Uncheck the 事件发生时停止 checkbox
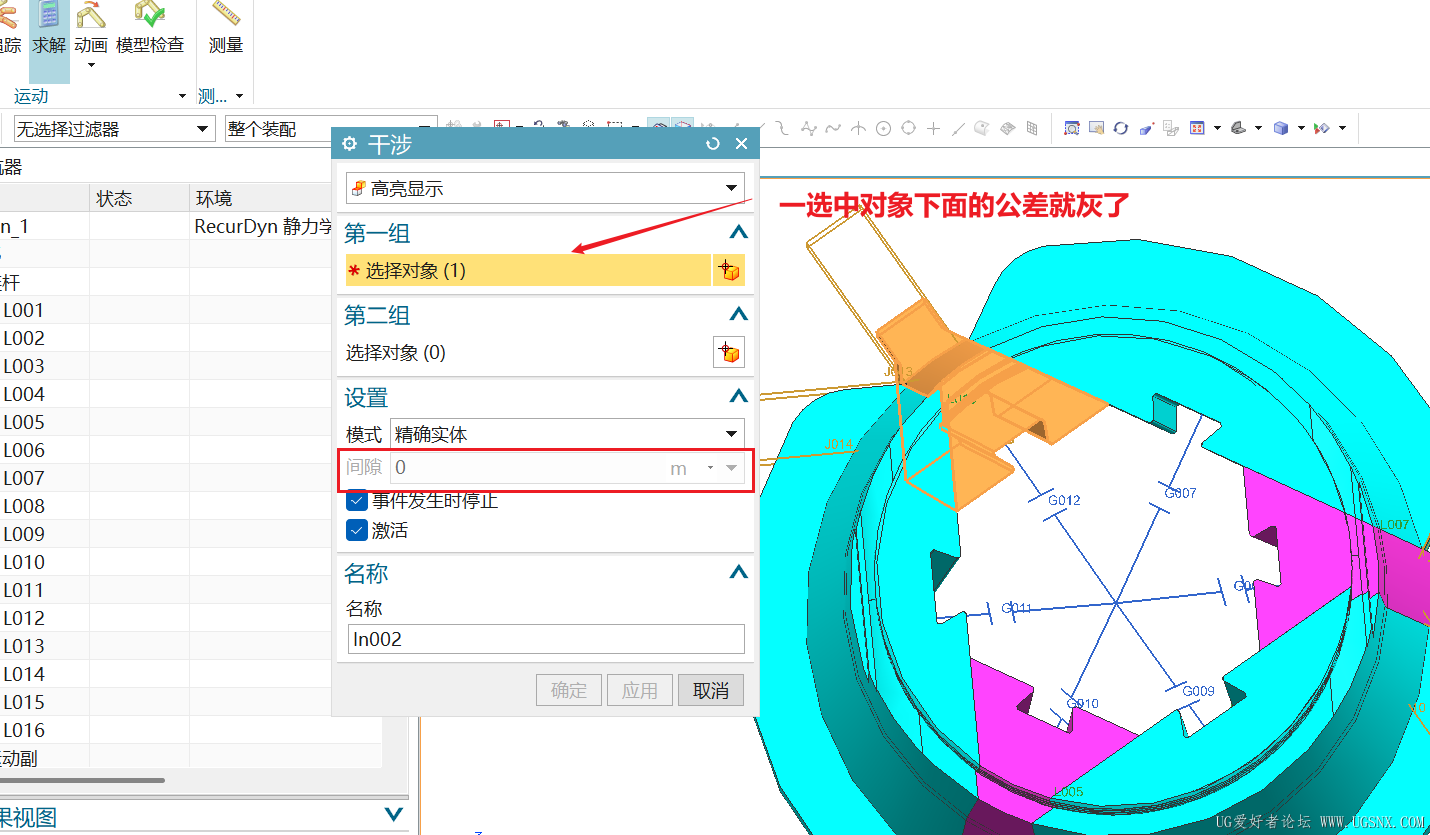This screenshot has height=835, width=1430. pos(356,501)
